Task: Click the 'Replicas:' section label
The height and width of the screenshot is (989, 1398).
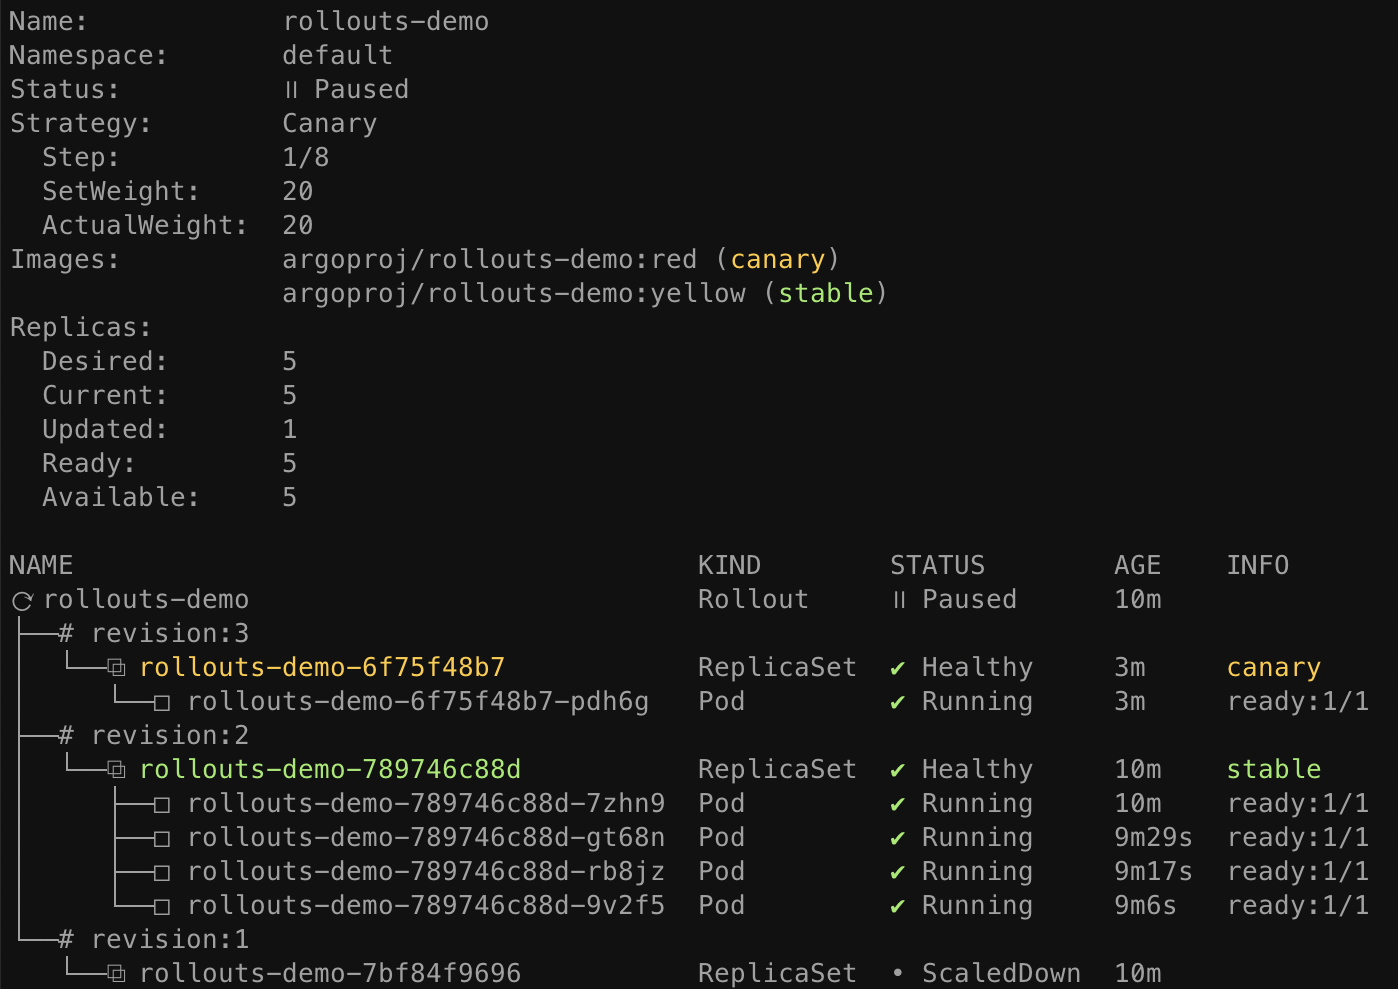Action: tap(81, 328)
